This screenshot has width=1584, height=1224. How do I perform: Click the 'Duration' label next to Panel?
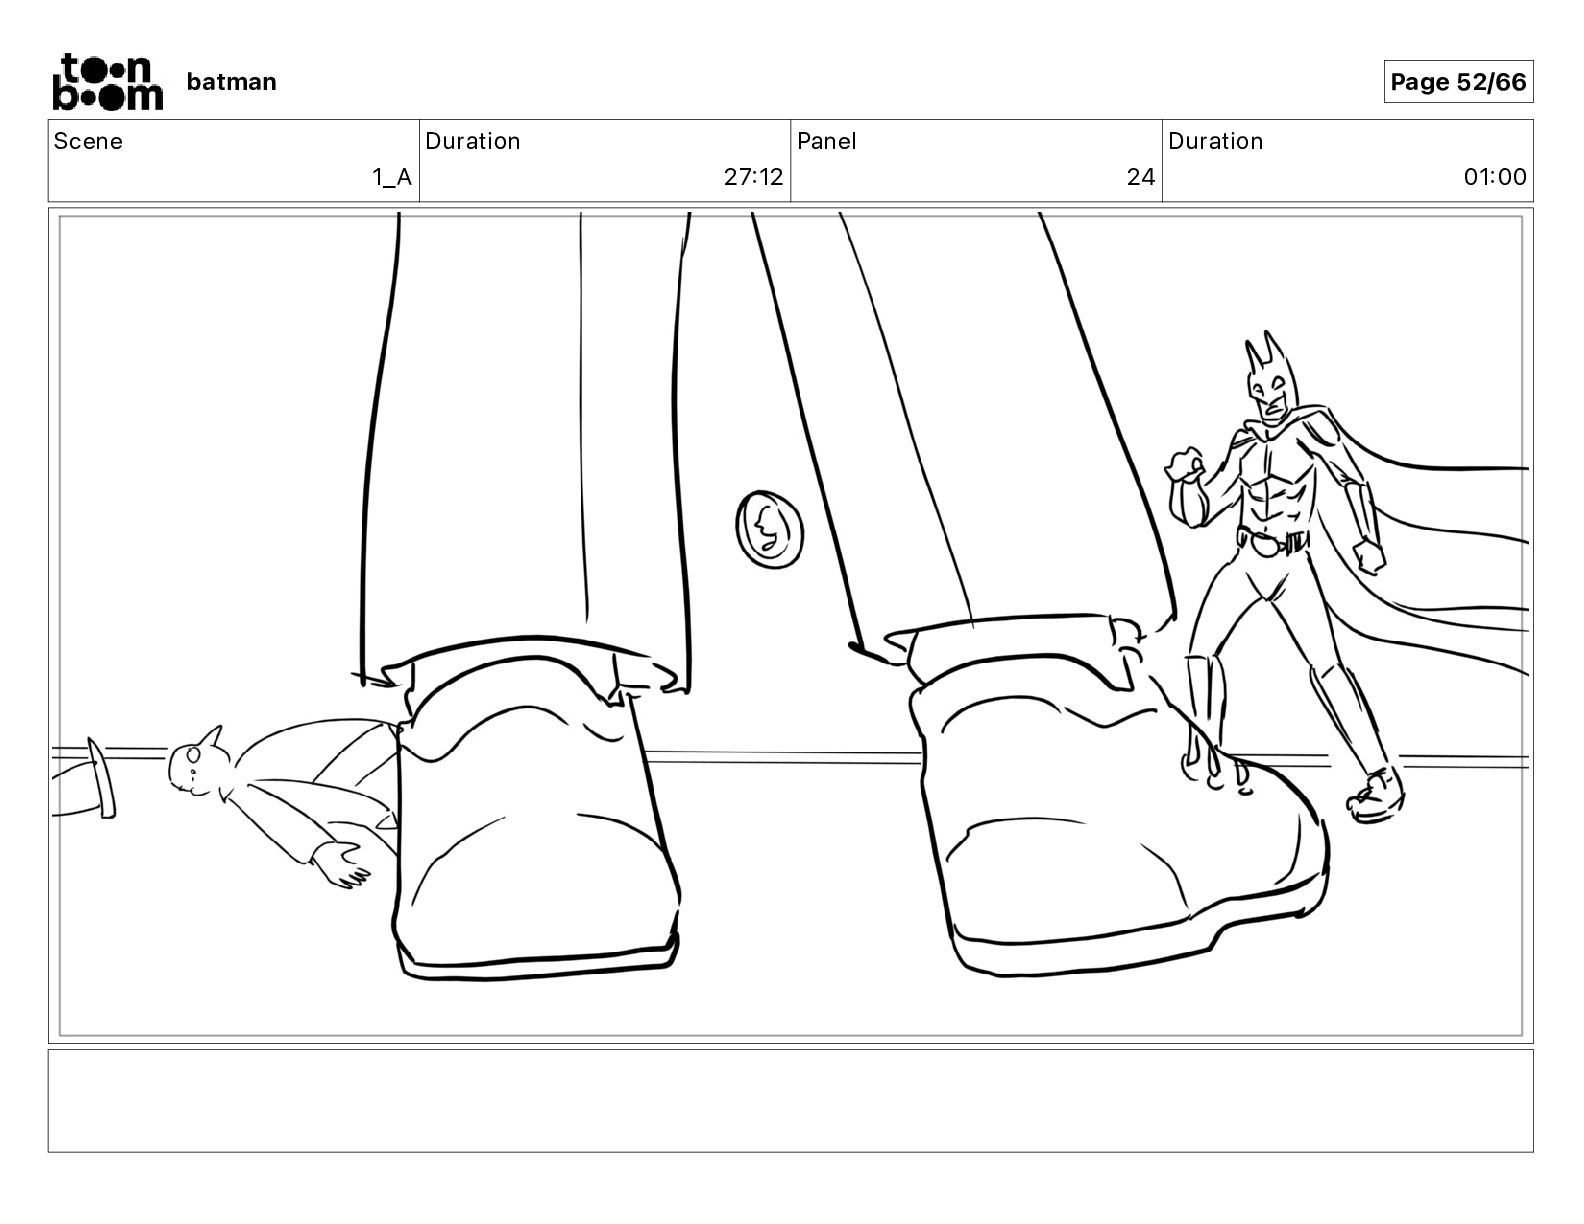1216,141
